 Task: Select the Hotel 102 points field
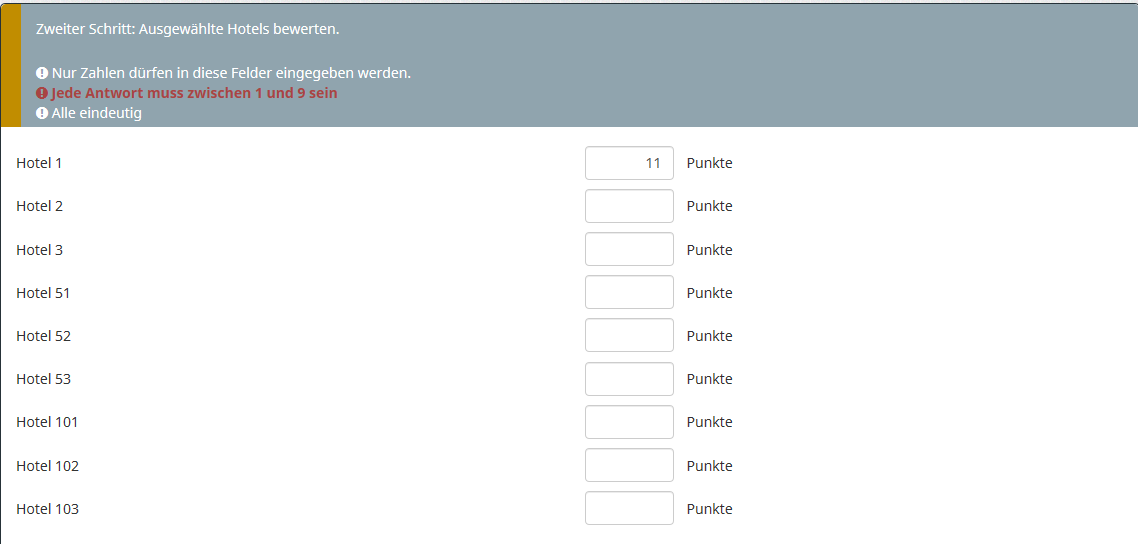click(629, 465)
